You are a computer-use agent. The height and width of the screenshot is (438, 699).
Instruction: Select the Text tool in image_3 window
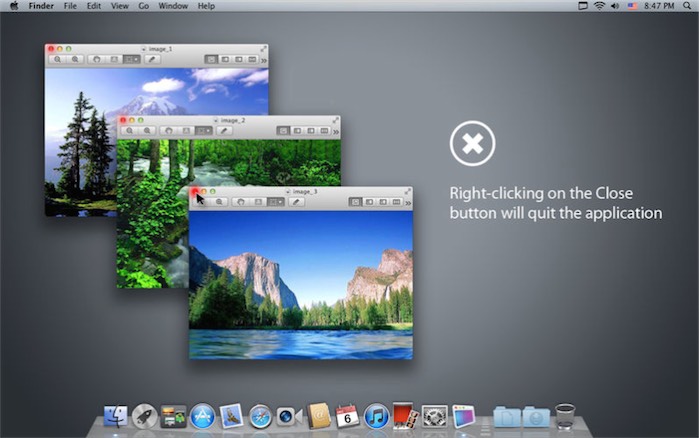click(x=258, y=202)
